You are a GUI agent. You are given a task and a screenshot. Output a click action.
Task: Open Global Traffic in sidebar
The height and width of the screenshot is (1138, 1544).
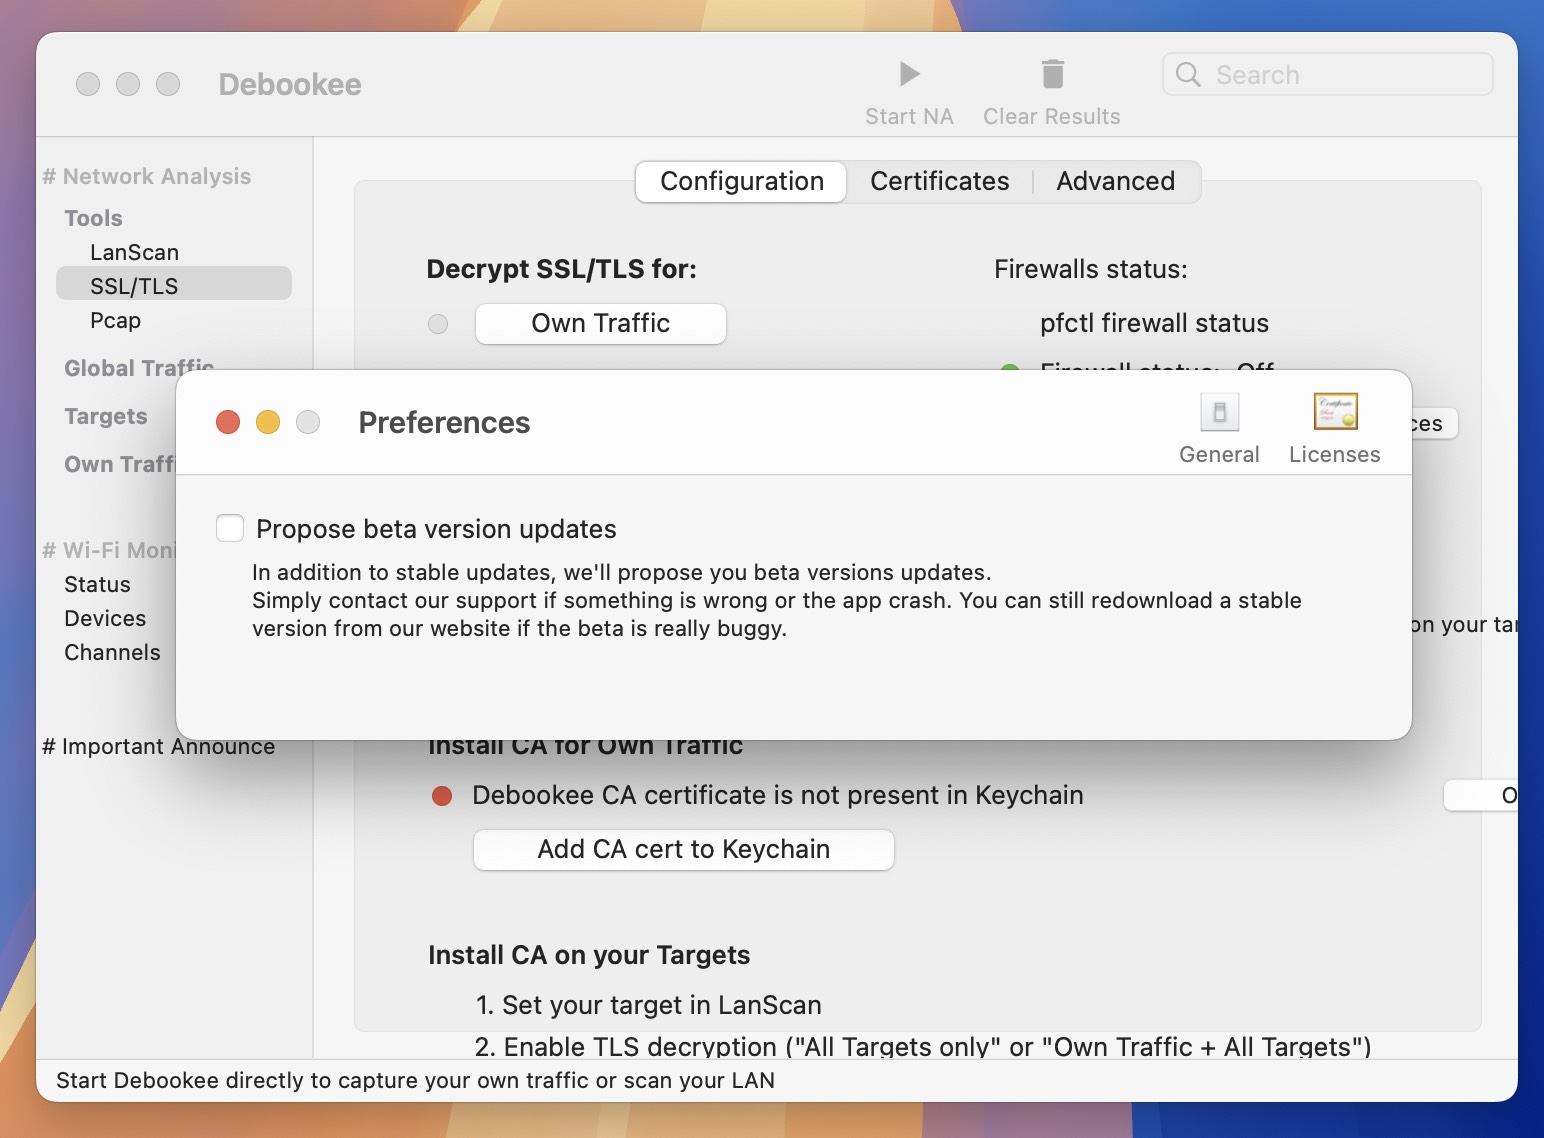139,368
